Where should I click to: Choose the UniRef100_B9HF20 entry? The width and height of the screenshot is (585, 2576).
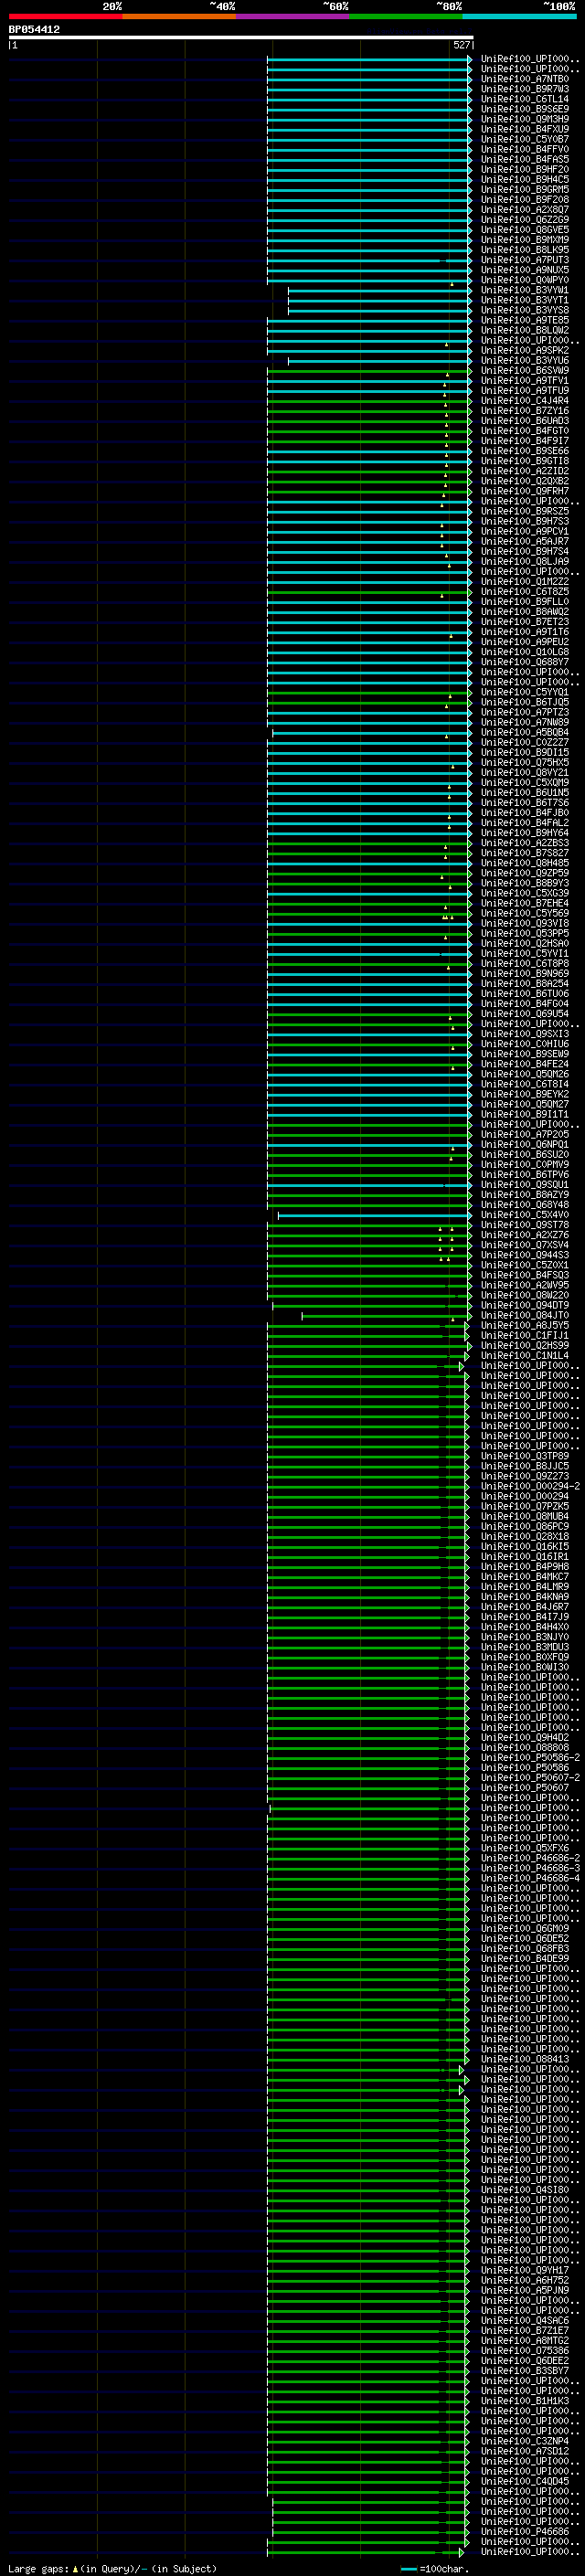coord(525,169)
